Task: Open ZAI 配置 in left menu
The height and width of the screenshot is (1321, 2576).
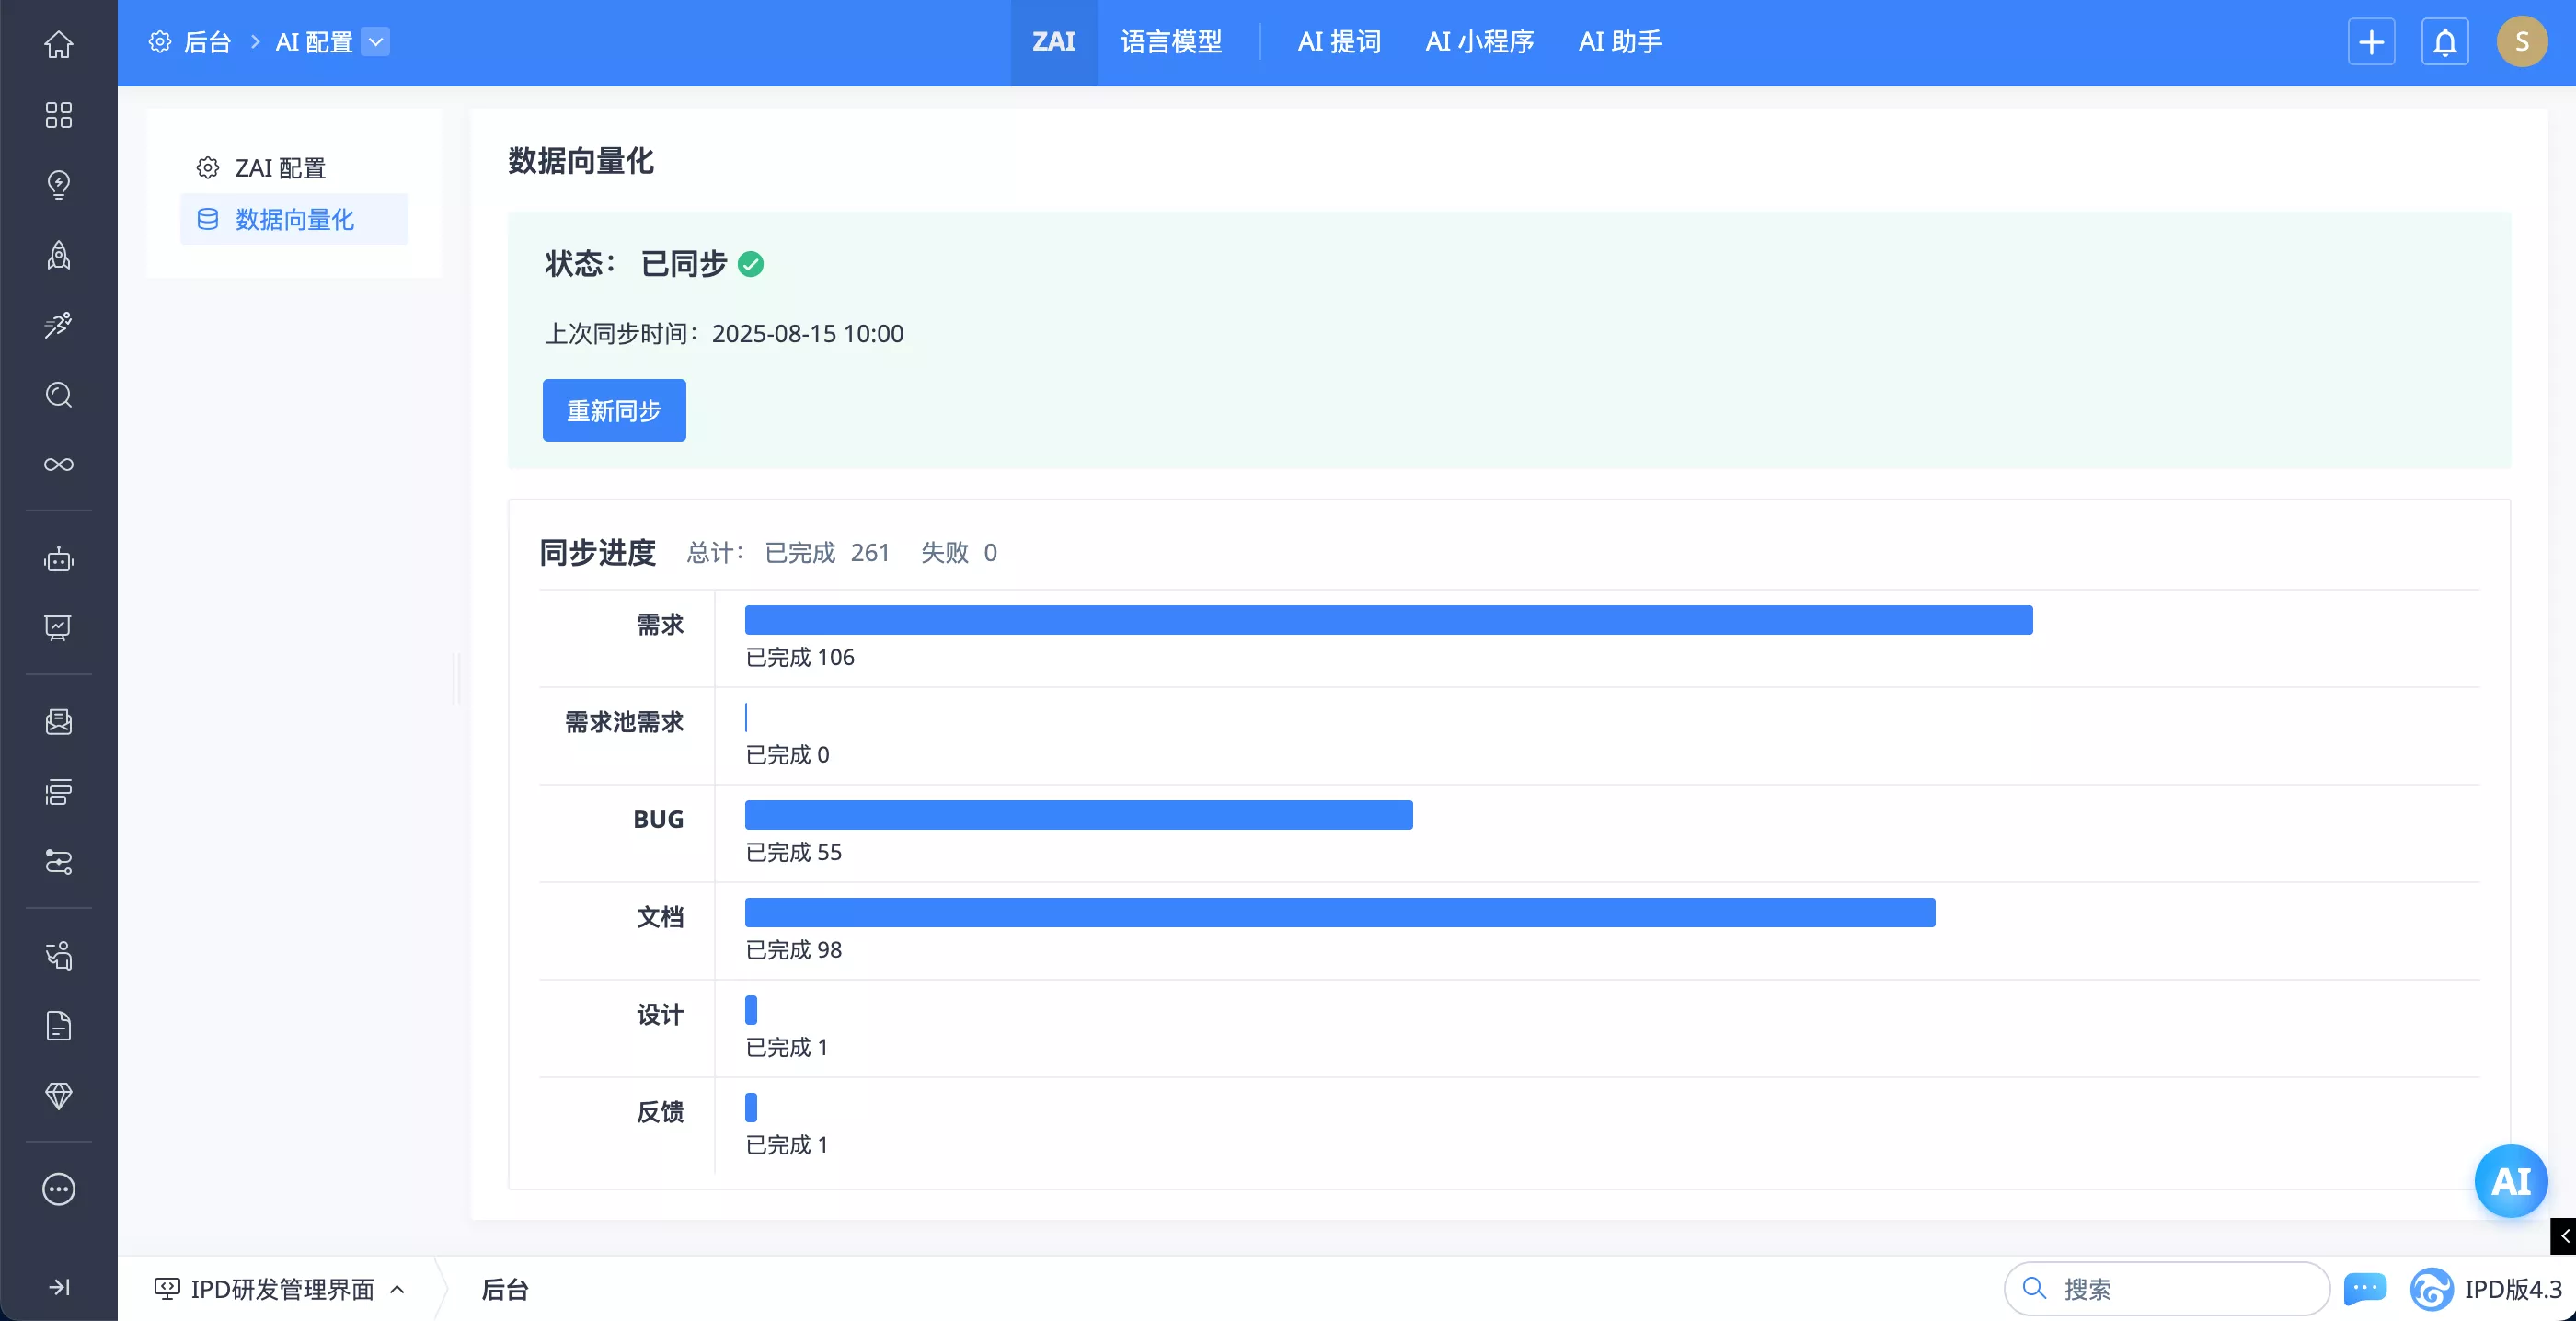Action: 280,168
